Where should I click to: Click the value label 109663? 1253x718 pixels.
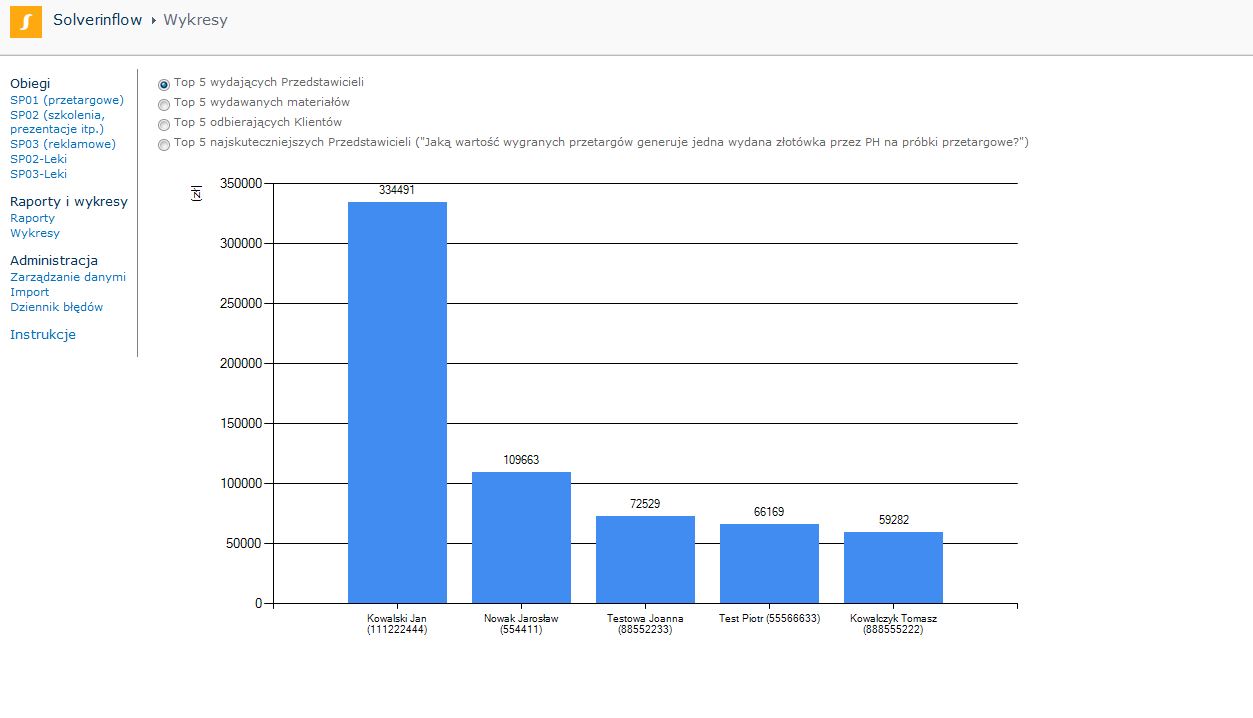[521, 460]
